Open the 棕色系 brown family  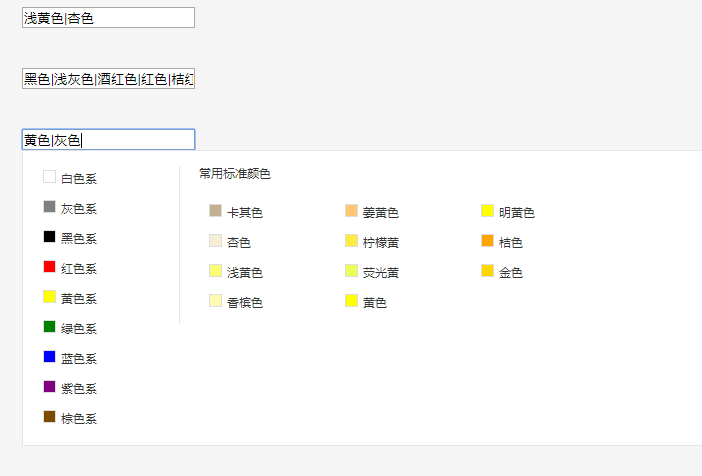[70, 418]
